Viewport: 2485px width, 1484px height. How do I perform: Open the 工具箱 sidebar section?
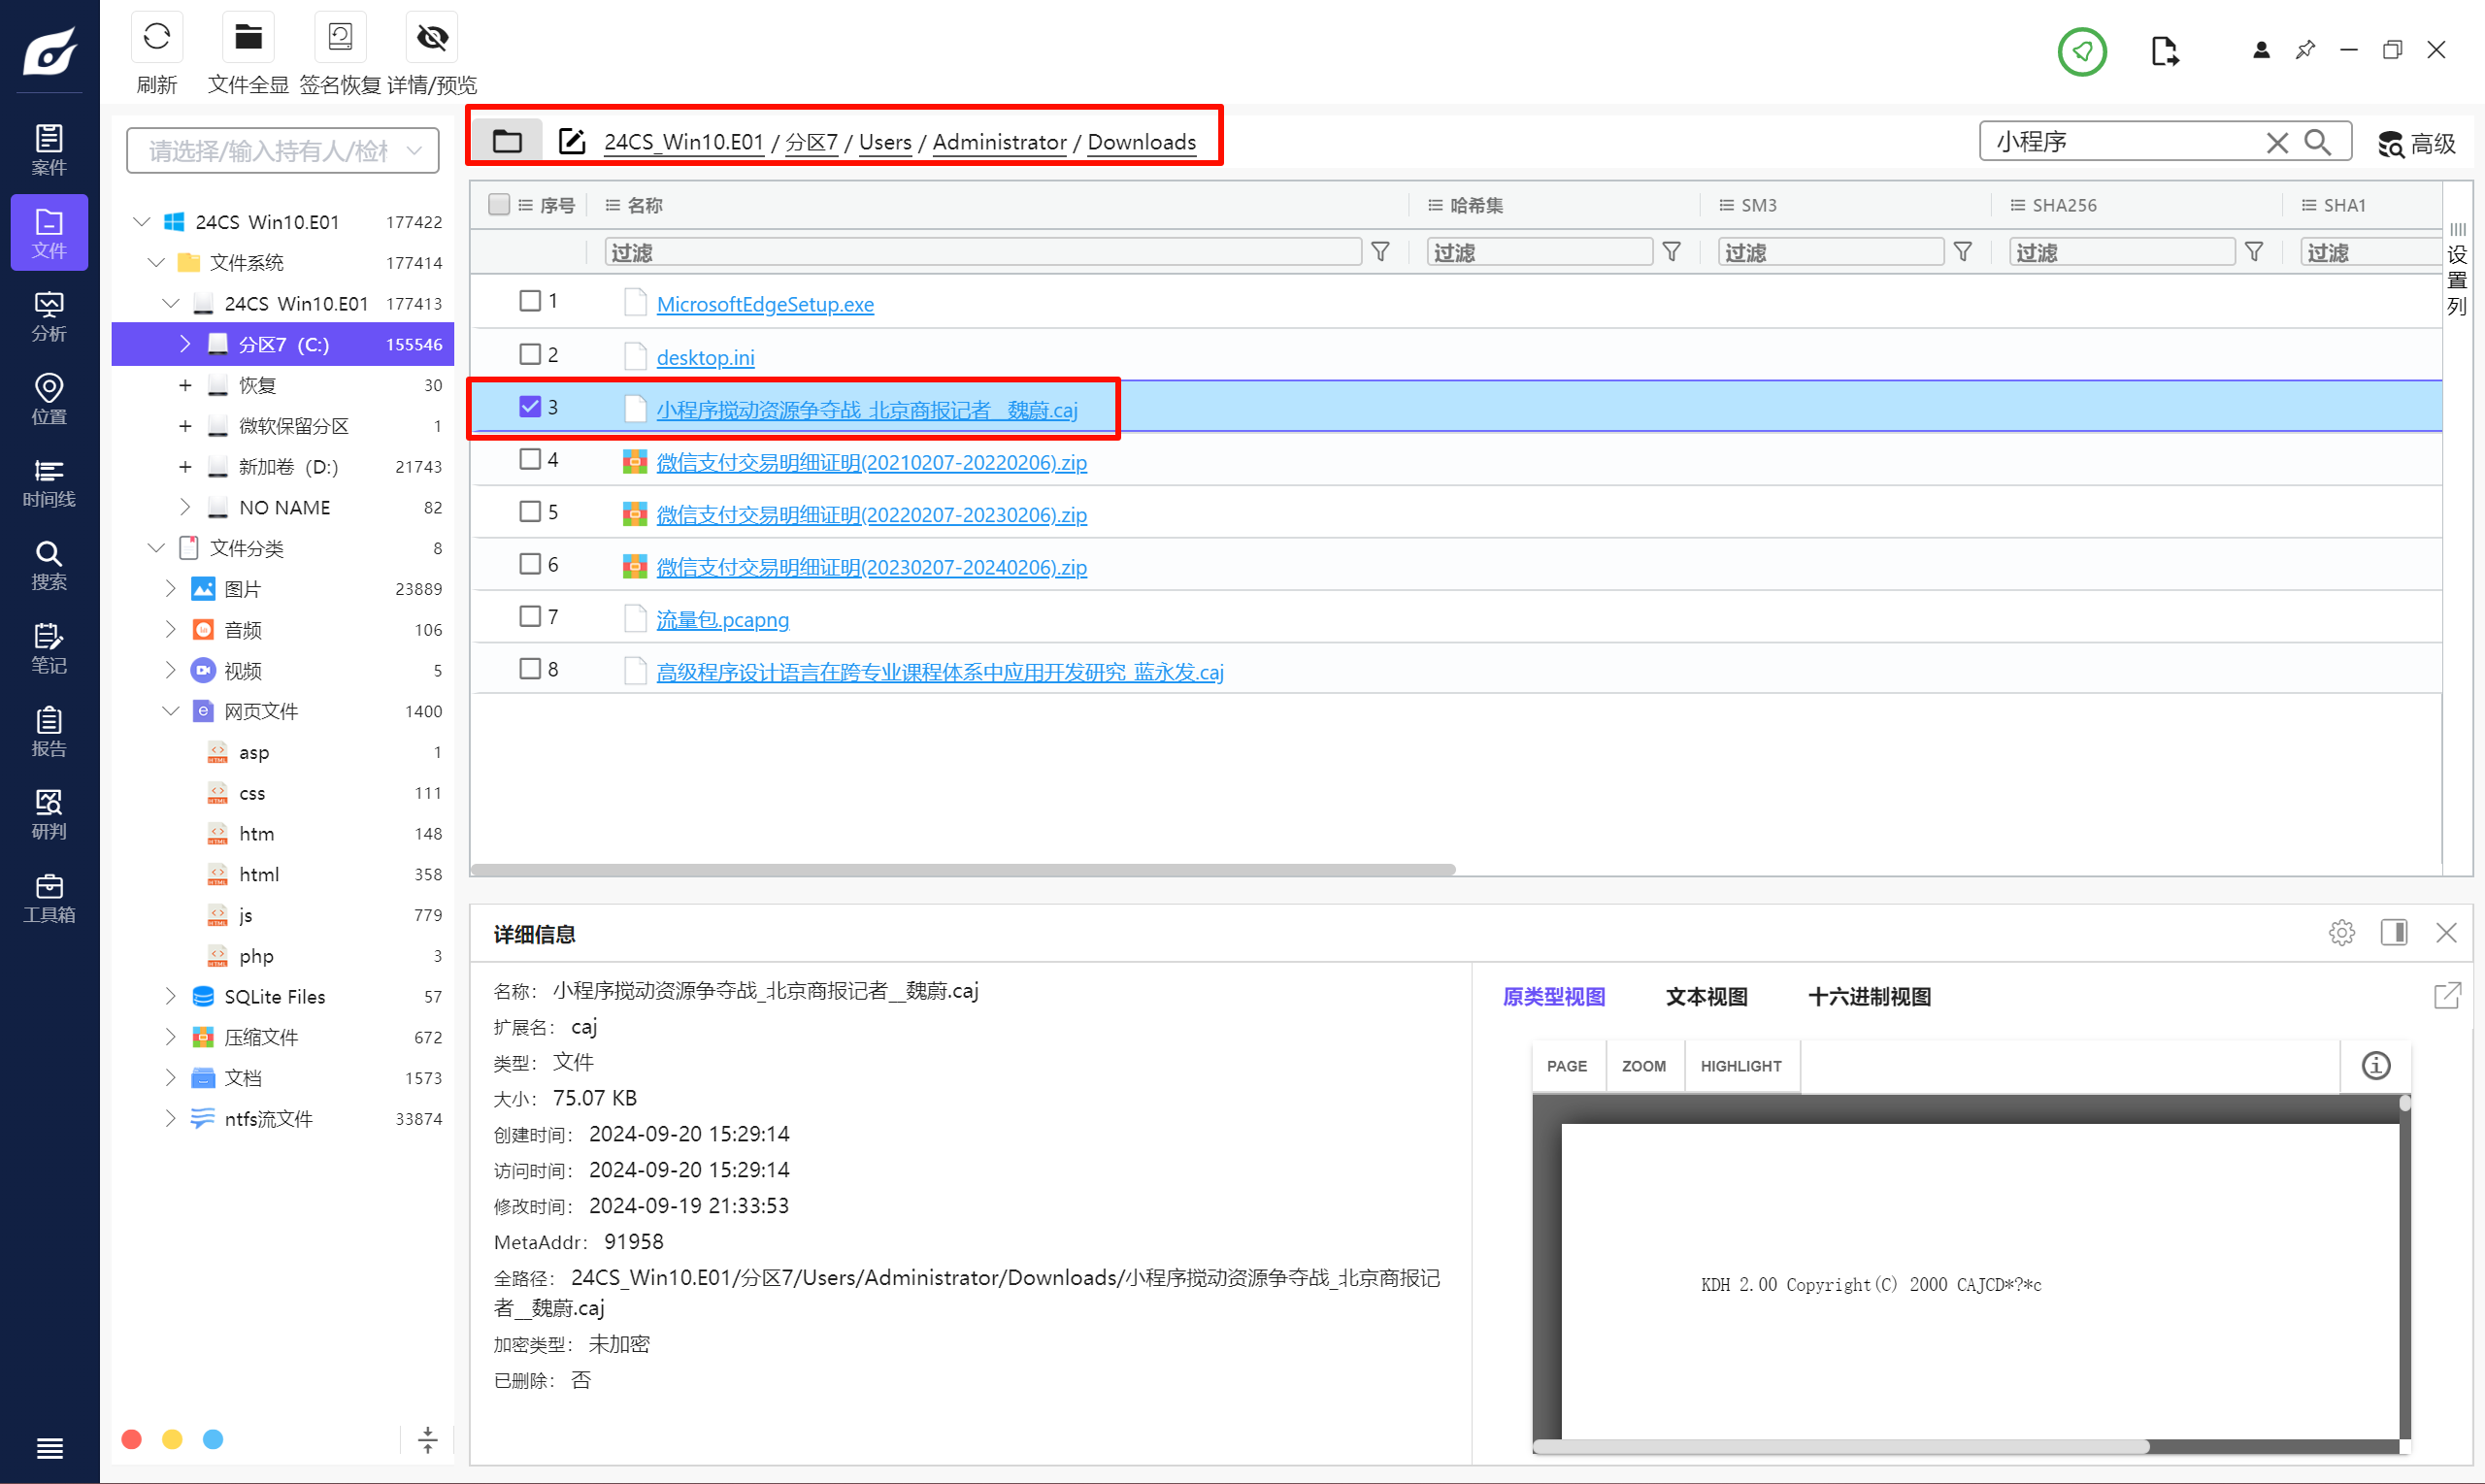coord(49,897)
